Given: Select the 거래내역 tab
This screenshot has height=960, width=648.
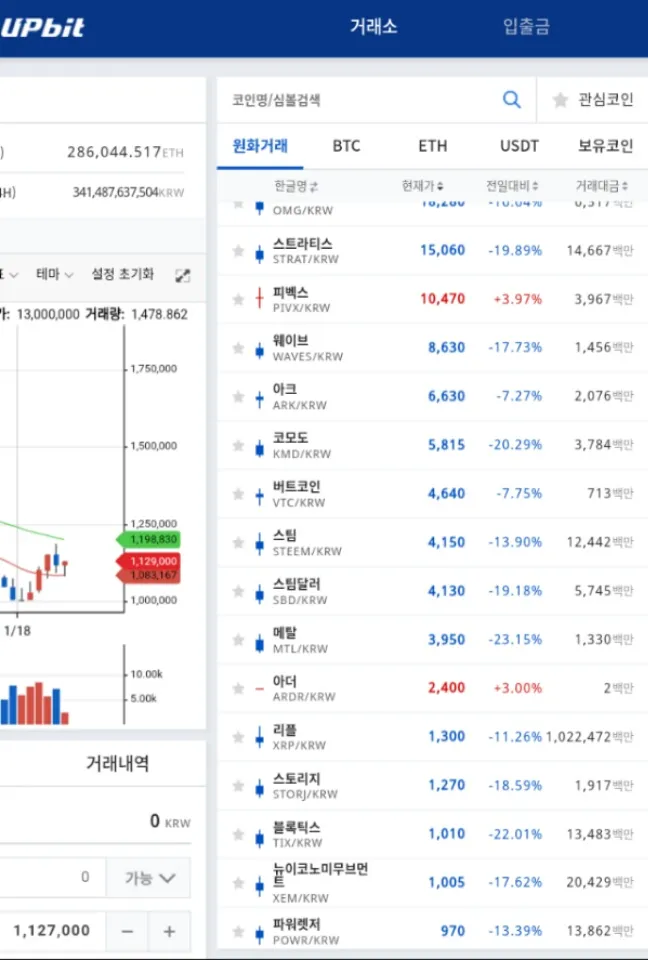Looking at the screenshot, I should [x=118, y=763].
